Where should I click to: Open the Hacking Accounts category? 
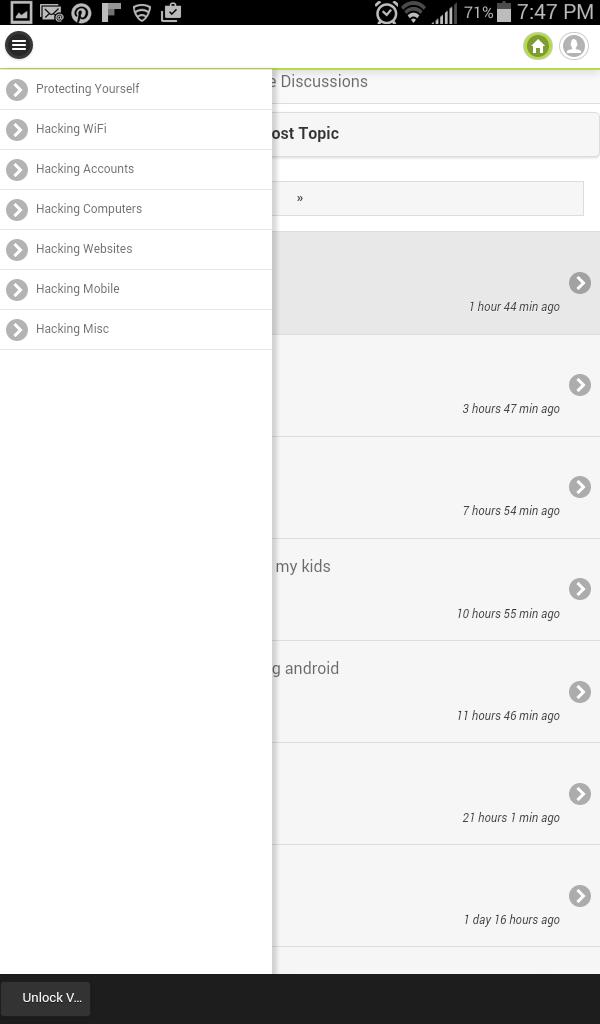[x=85, y=169]
